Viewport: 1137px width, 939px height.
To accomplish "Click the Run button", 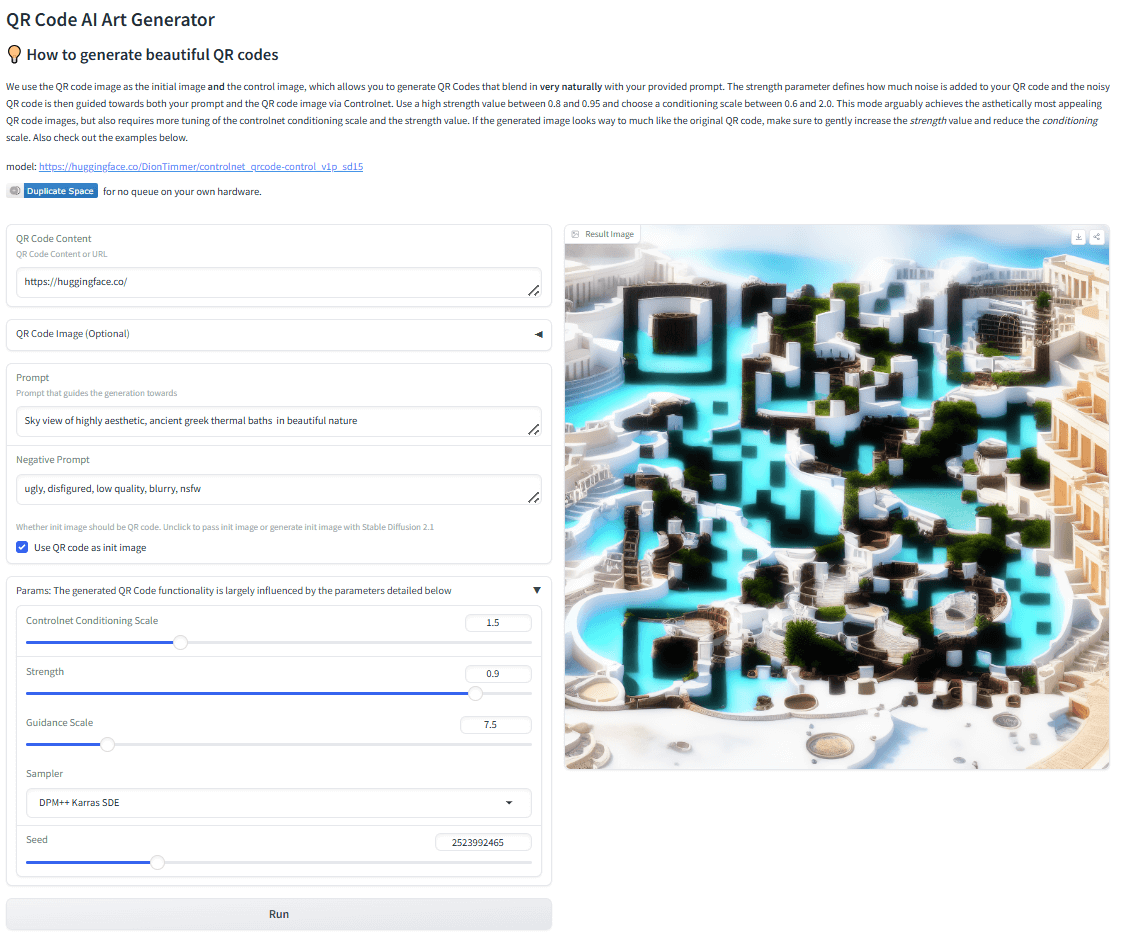I will (x=278, y=914).
